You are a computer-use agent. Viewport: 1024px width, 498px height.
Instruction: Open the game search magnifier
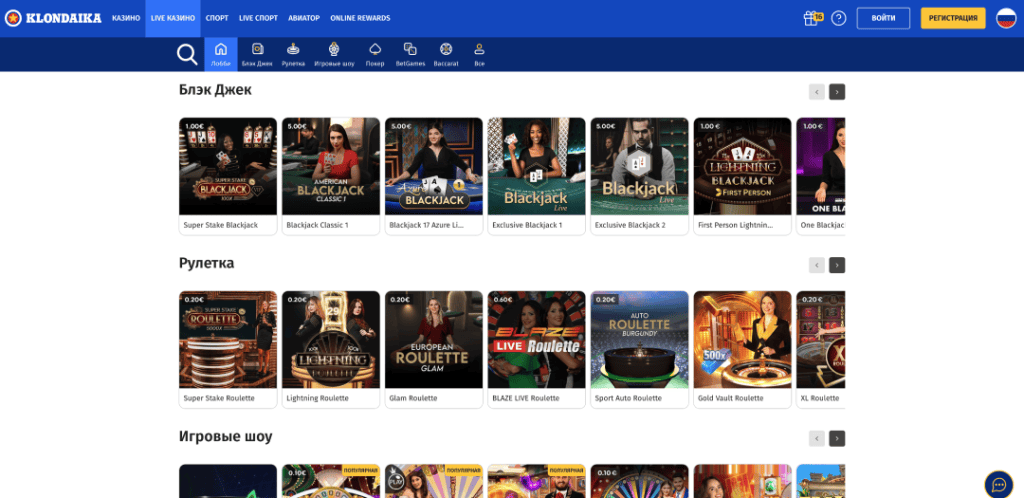187,55
